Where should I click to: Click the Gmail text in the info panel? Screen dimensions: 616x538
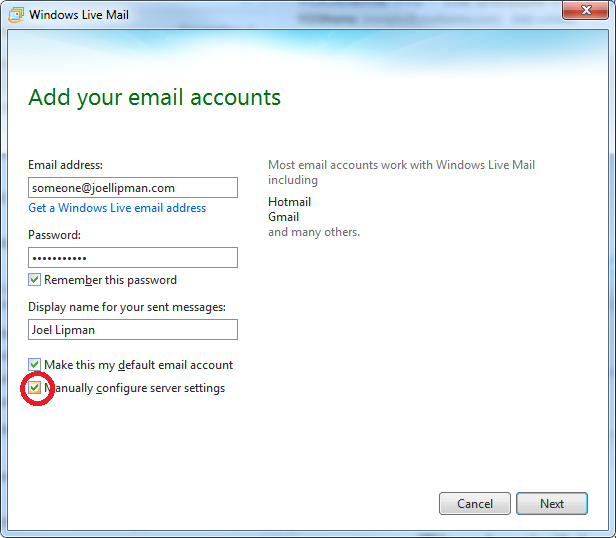click(283, 217)
